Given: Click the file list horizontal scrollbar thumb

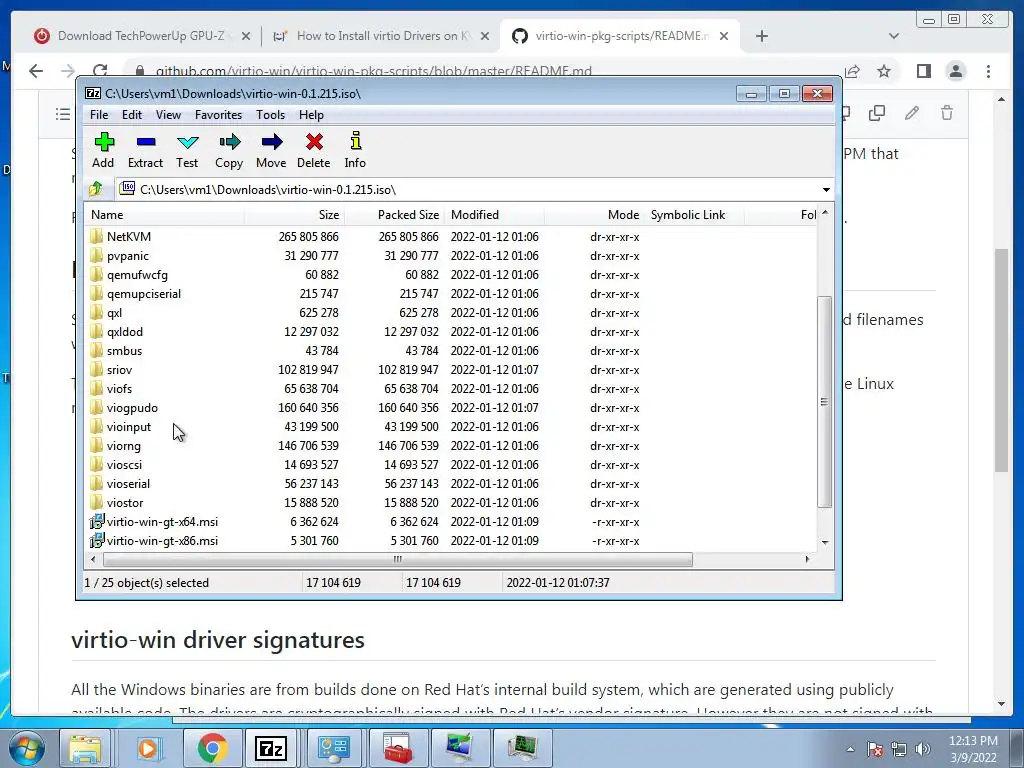Looking at the screenshot, I should tap(398, 560).
